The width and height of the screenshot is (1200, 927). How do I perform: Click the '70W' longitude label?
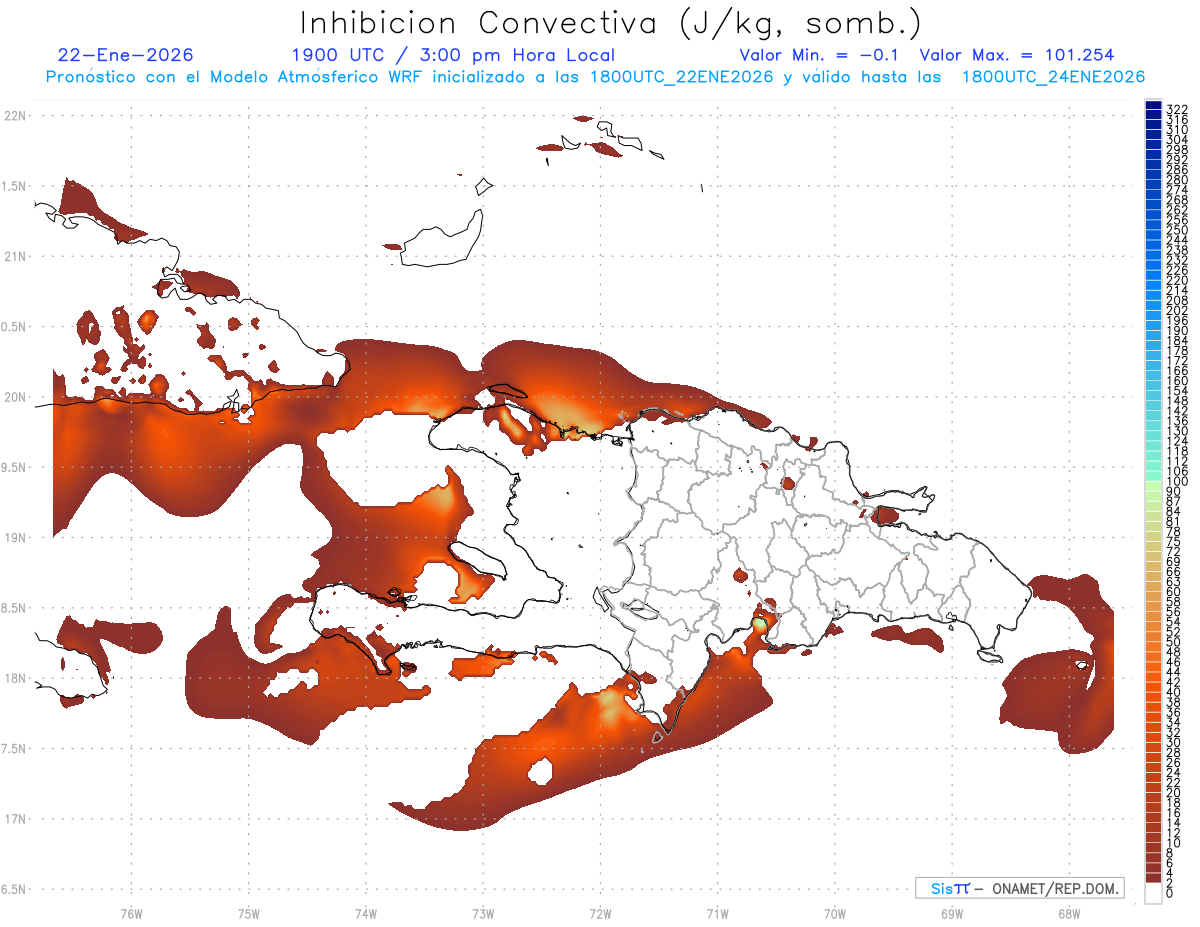(835, 913)
